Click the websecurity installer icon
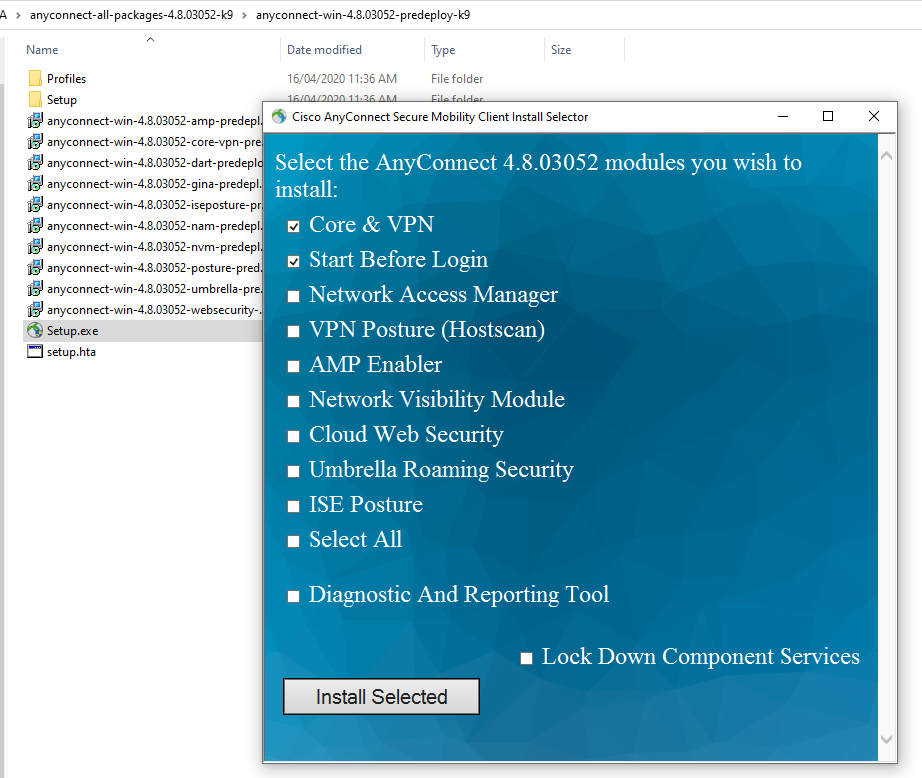Image resolution: width=922 pixels, height=778 pixels. point(35,309)
